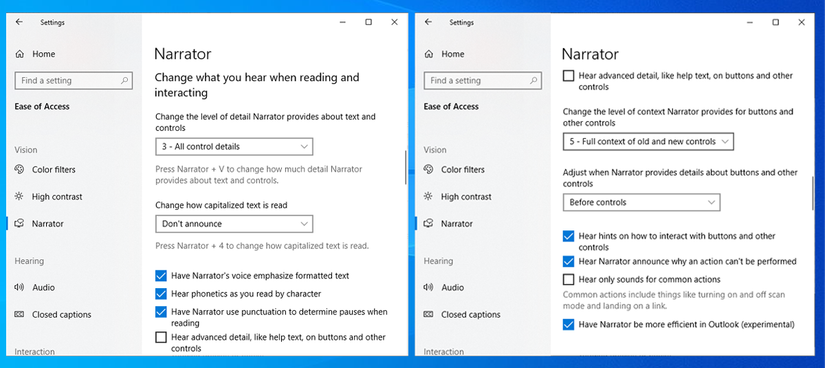Open the Before controls dropdown
The width and height of the screenshot is (825, 368).
[x=641, y=202]
